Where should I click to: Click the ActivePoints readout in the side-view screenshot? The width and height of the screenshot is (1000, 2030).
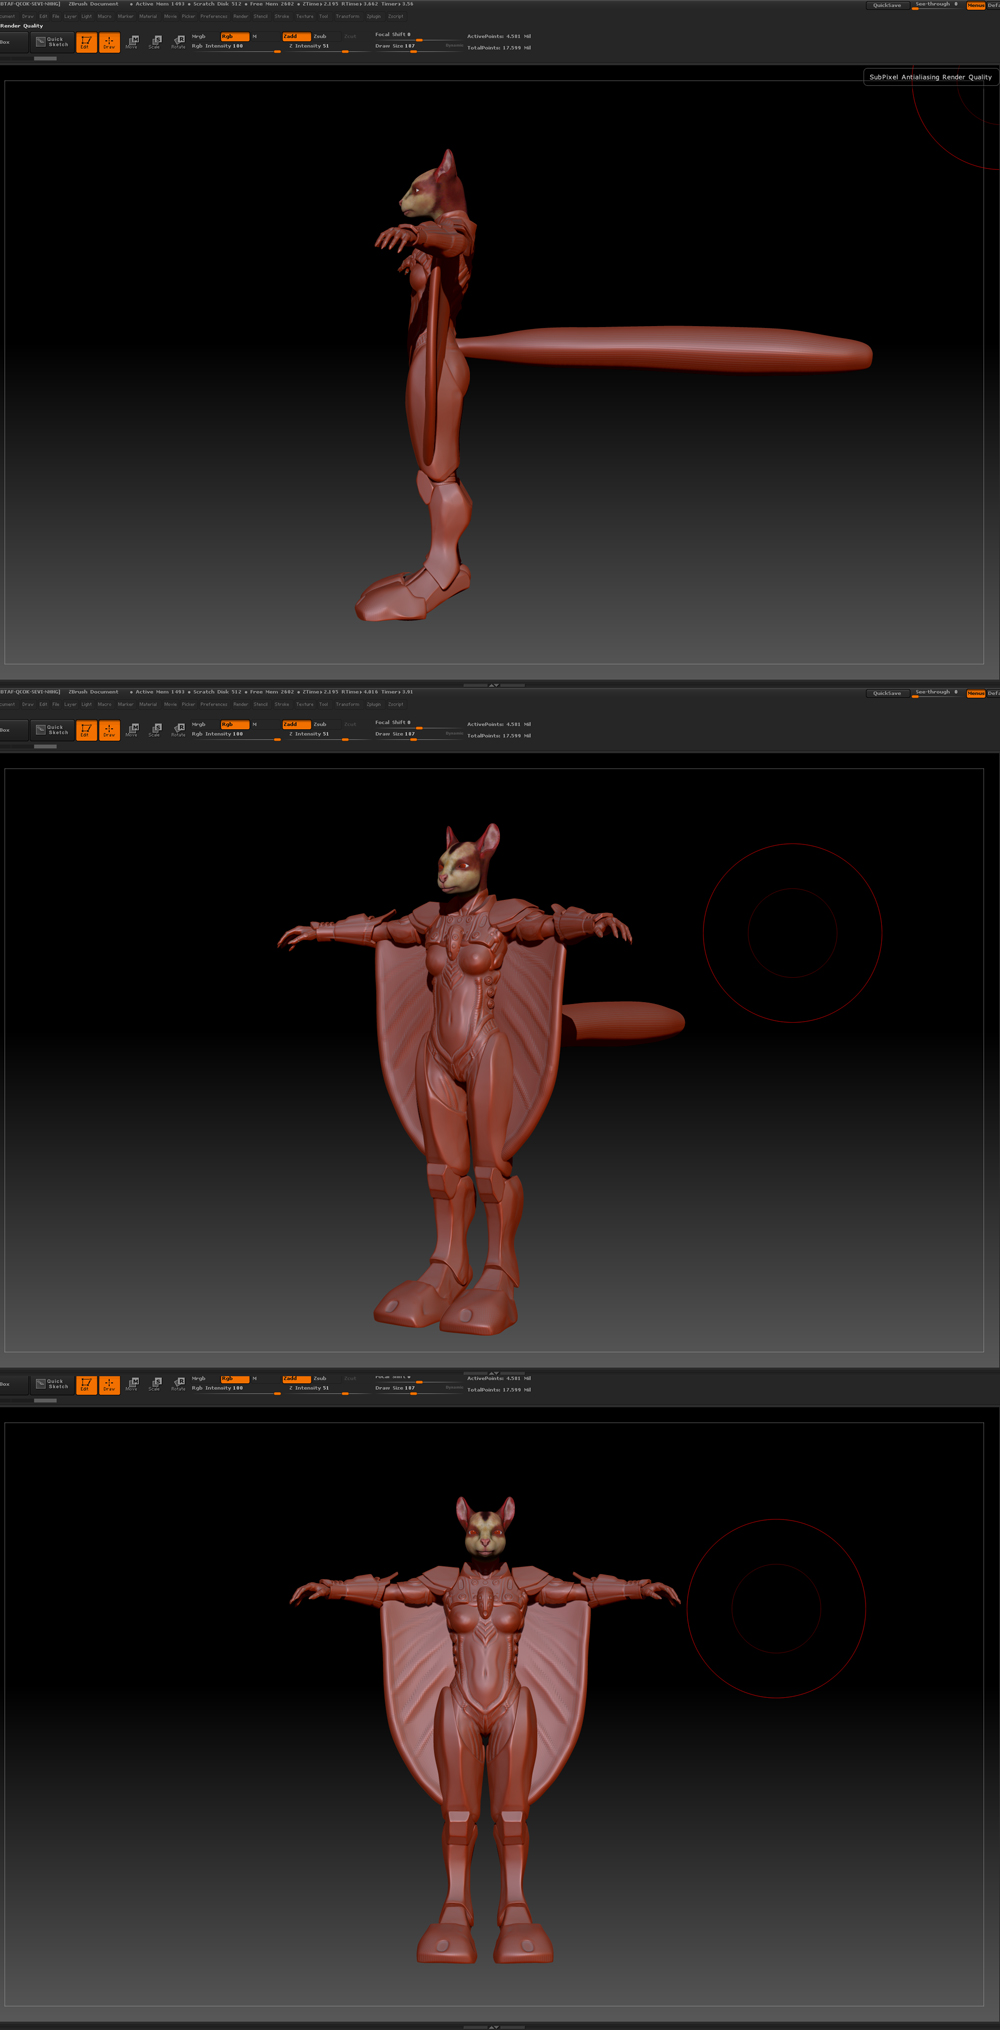[x=498, y=36]
